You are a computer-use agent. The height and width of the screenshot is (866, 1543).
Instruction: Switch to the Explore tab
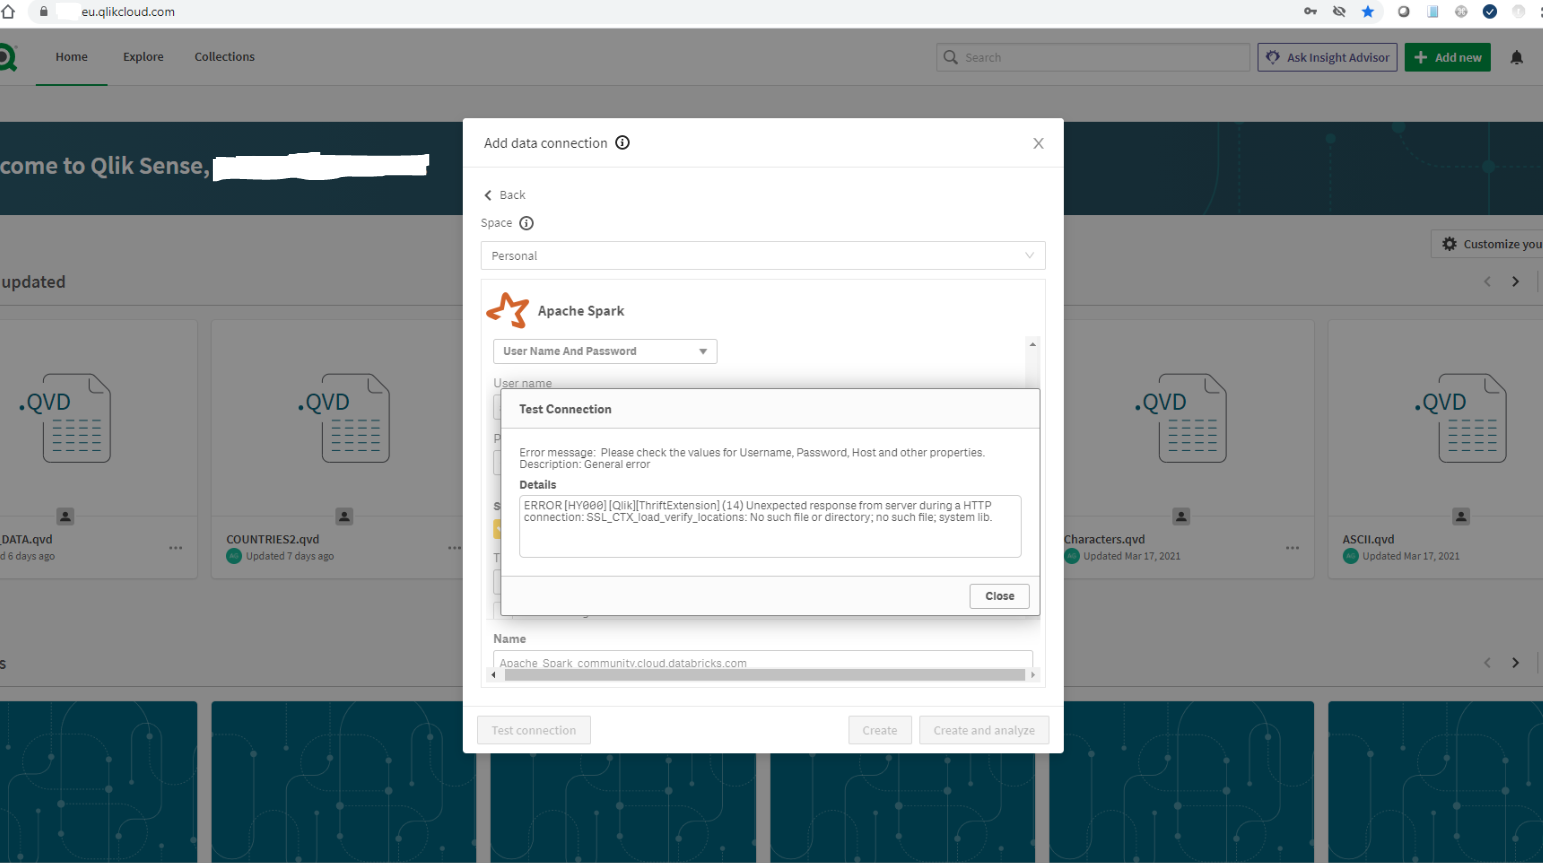[x=143, y=57]
